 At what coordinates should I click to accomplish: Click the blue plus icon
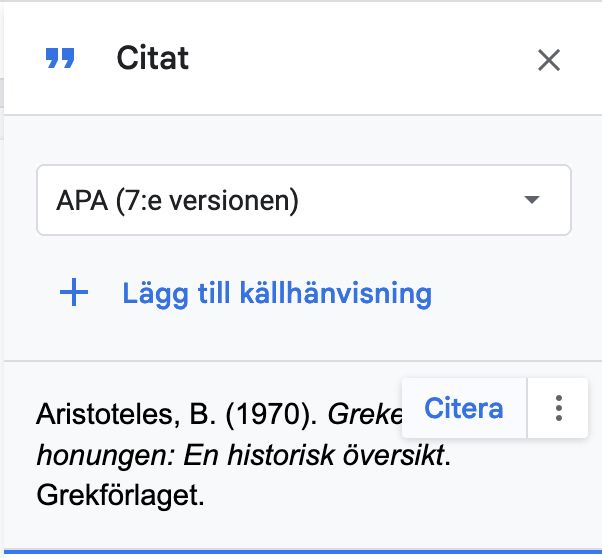74,293
